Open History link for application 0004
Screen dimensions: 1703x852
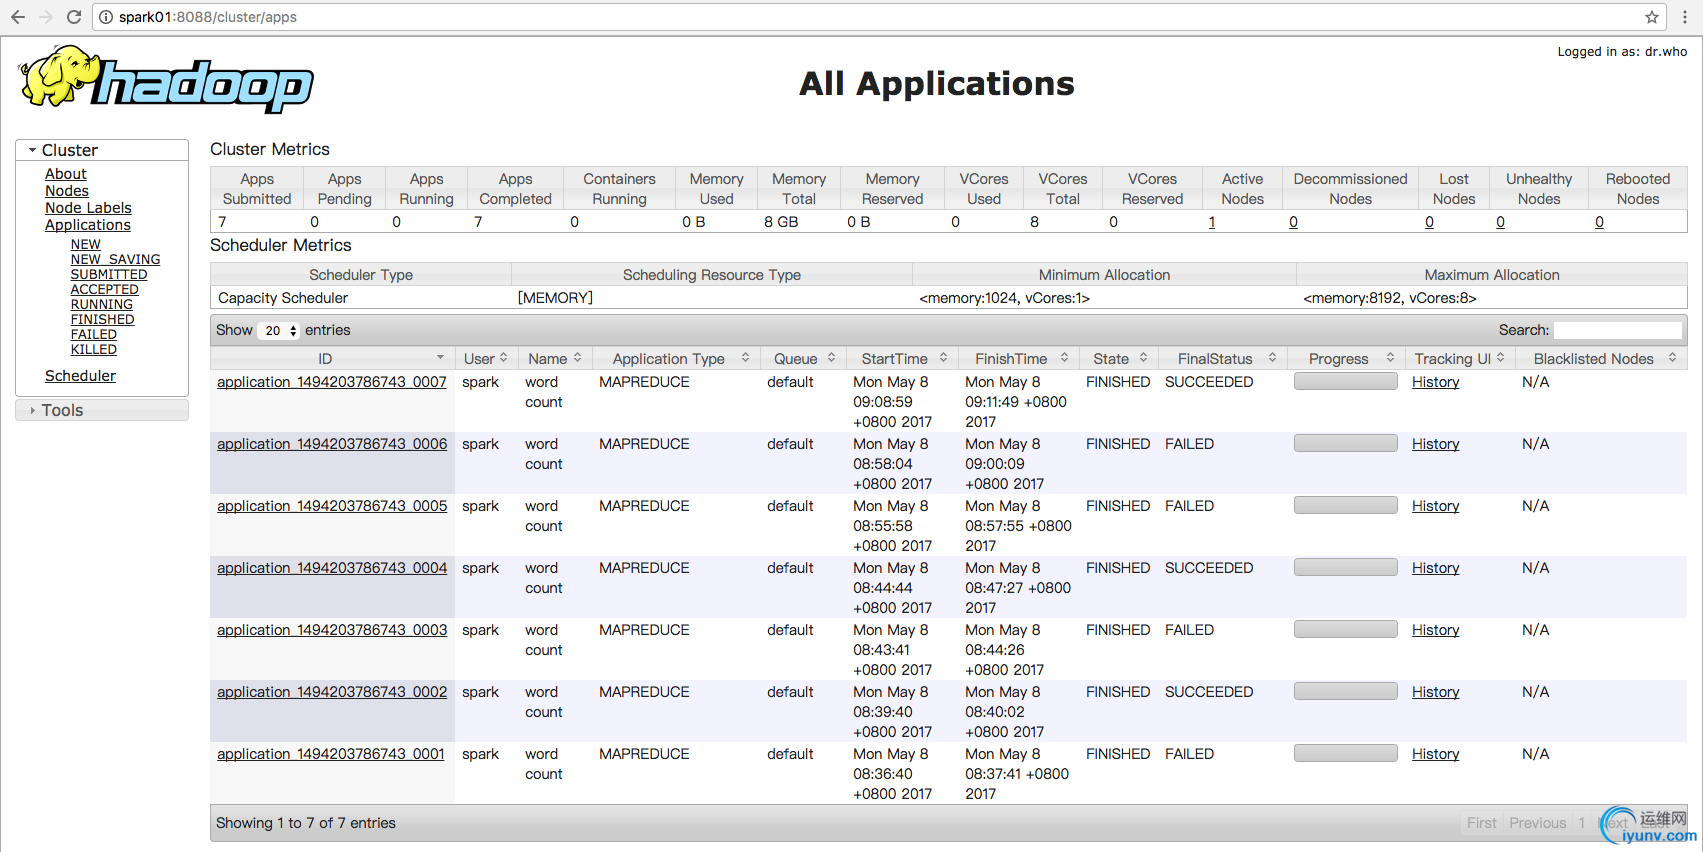[x=1435, y=568]
